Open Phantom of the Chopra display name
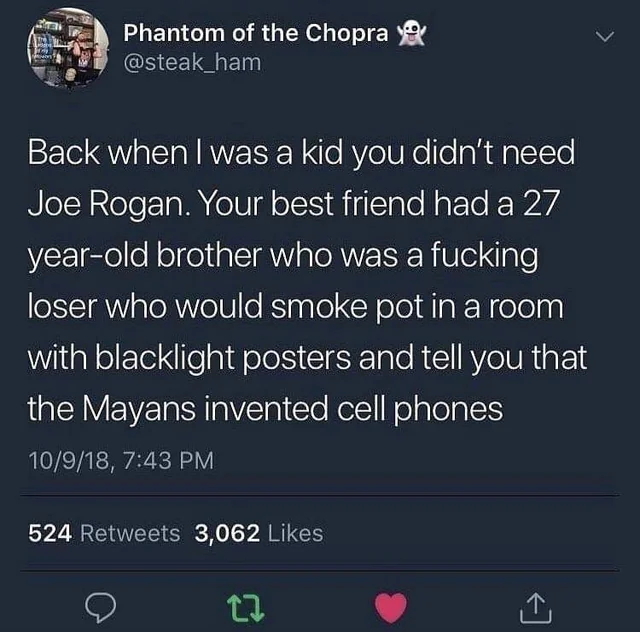Viewport: 640px width, 632px height. point(256,33)
